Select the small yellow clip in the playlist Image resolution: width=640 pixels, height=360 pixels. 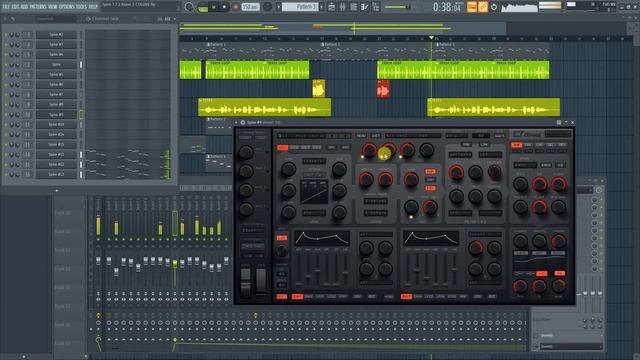coord(319,89)
